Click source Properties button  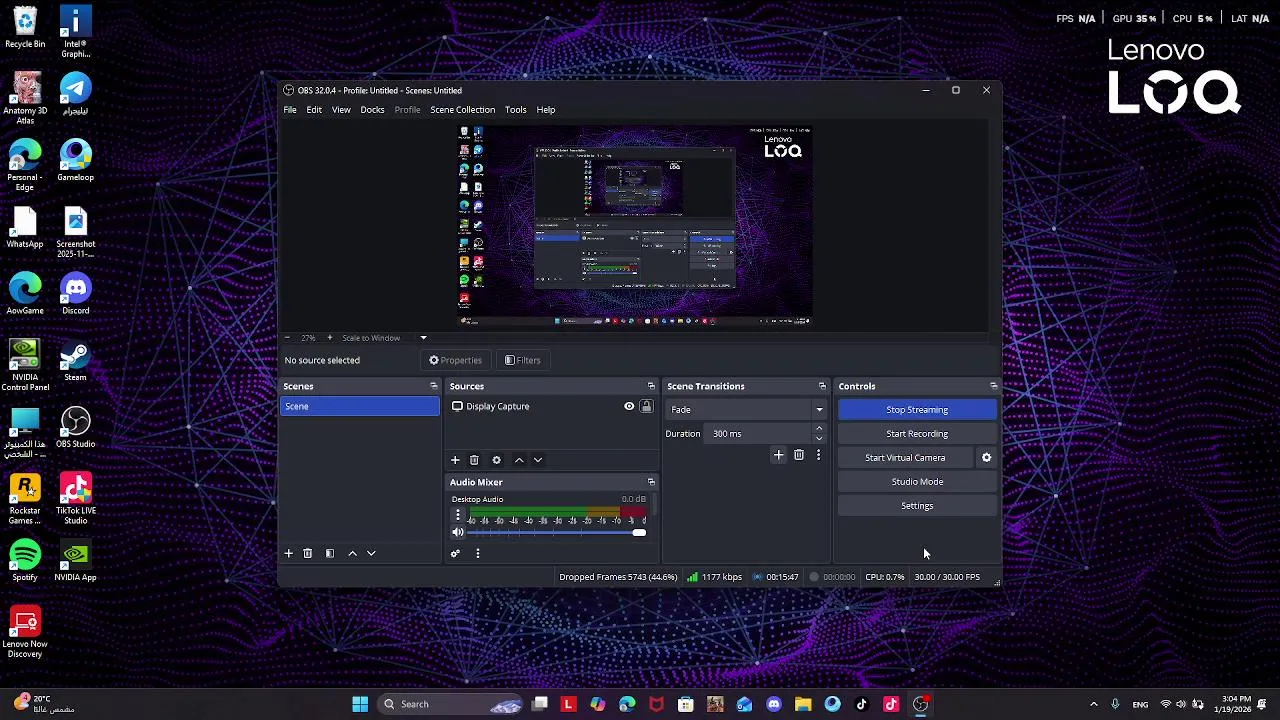pyautogui.click(x=456, y=360)
